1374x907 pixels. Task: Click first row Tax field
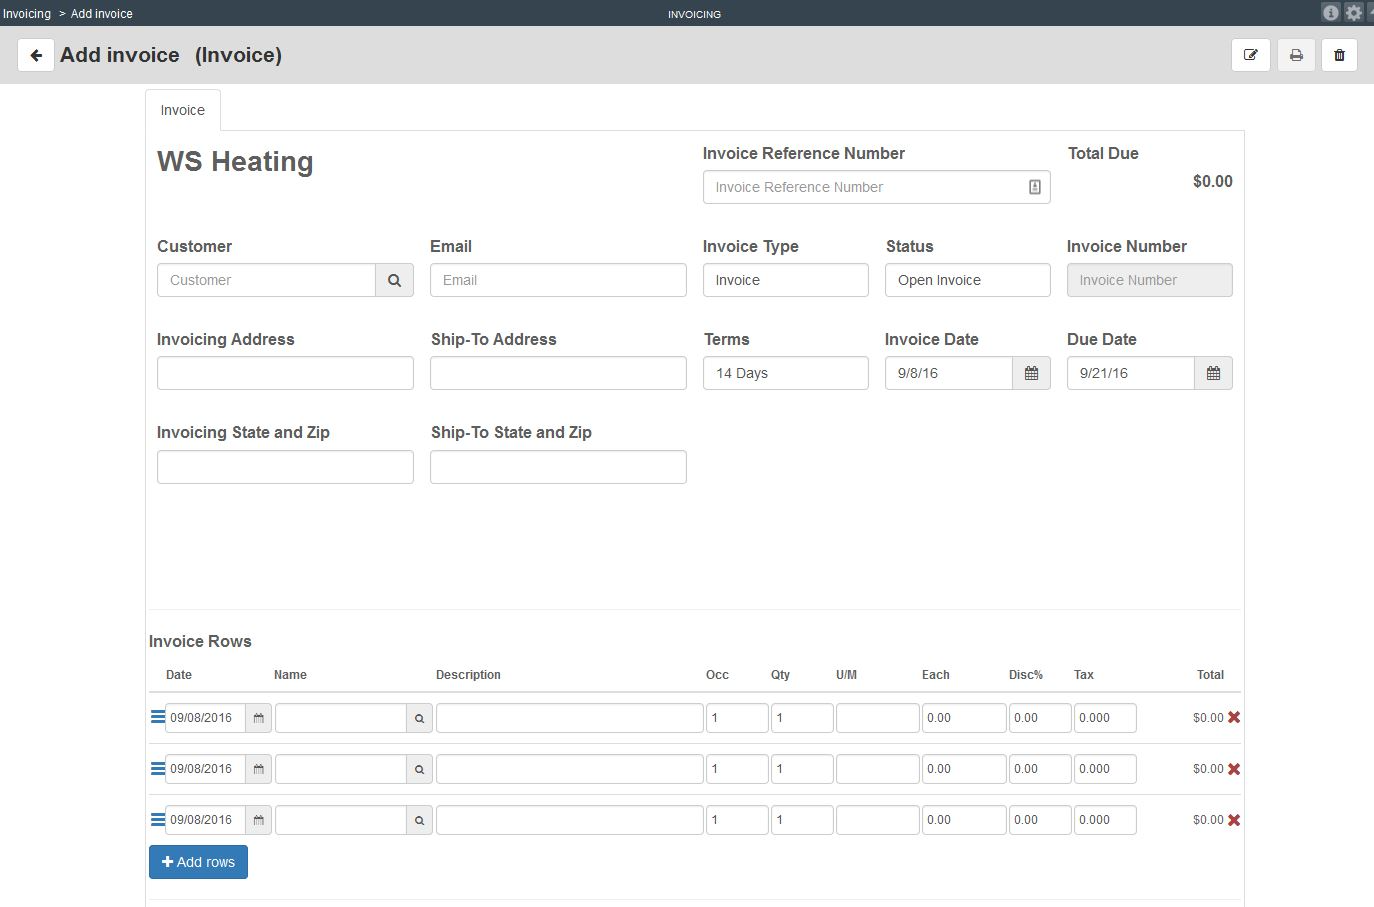[x=1105, y=718]
